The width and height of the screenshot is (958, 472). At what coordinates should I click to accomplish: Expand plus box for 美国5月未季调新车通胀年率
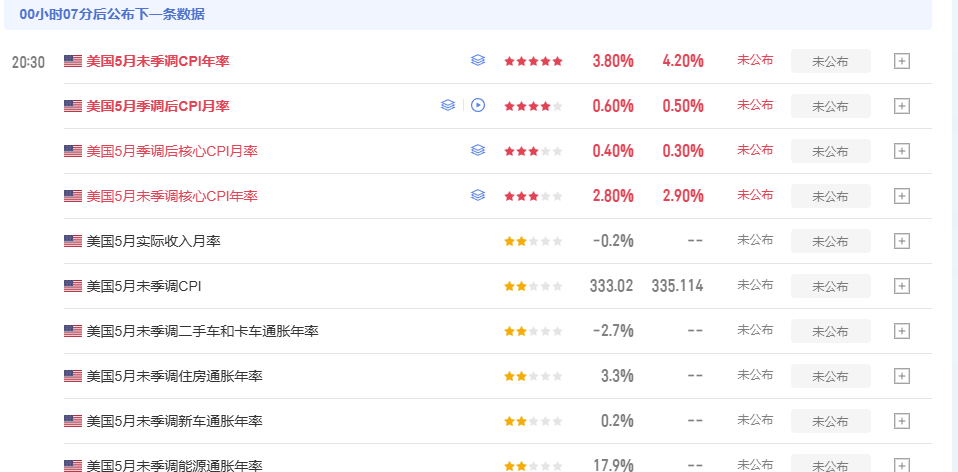(902, 421)
